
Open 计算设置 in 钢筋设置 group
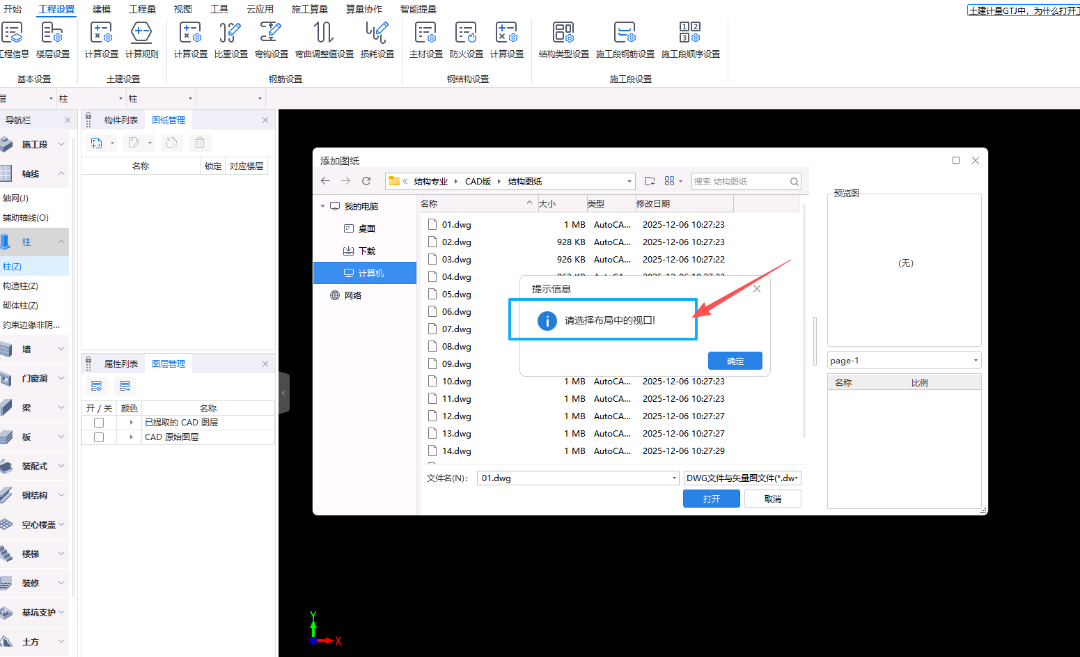pyautogui.click(x=190, y=32)
